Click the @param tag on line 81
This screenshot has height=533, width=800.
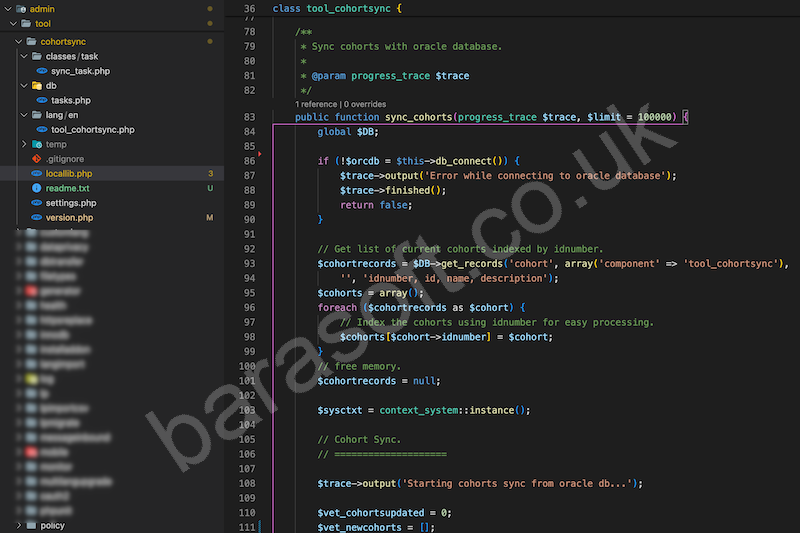(x=329, y=76)
